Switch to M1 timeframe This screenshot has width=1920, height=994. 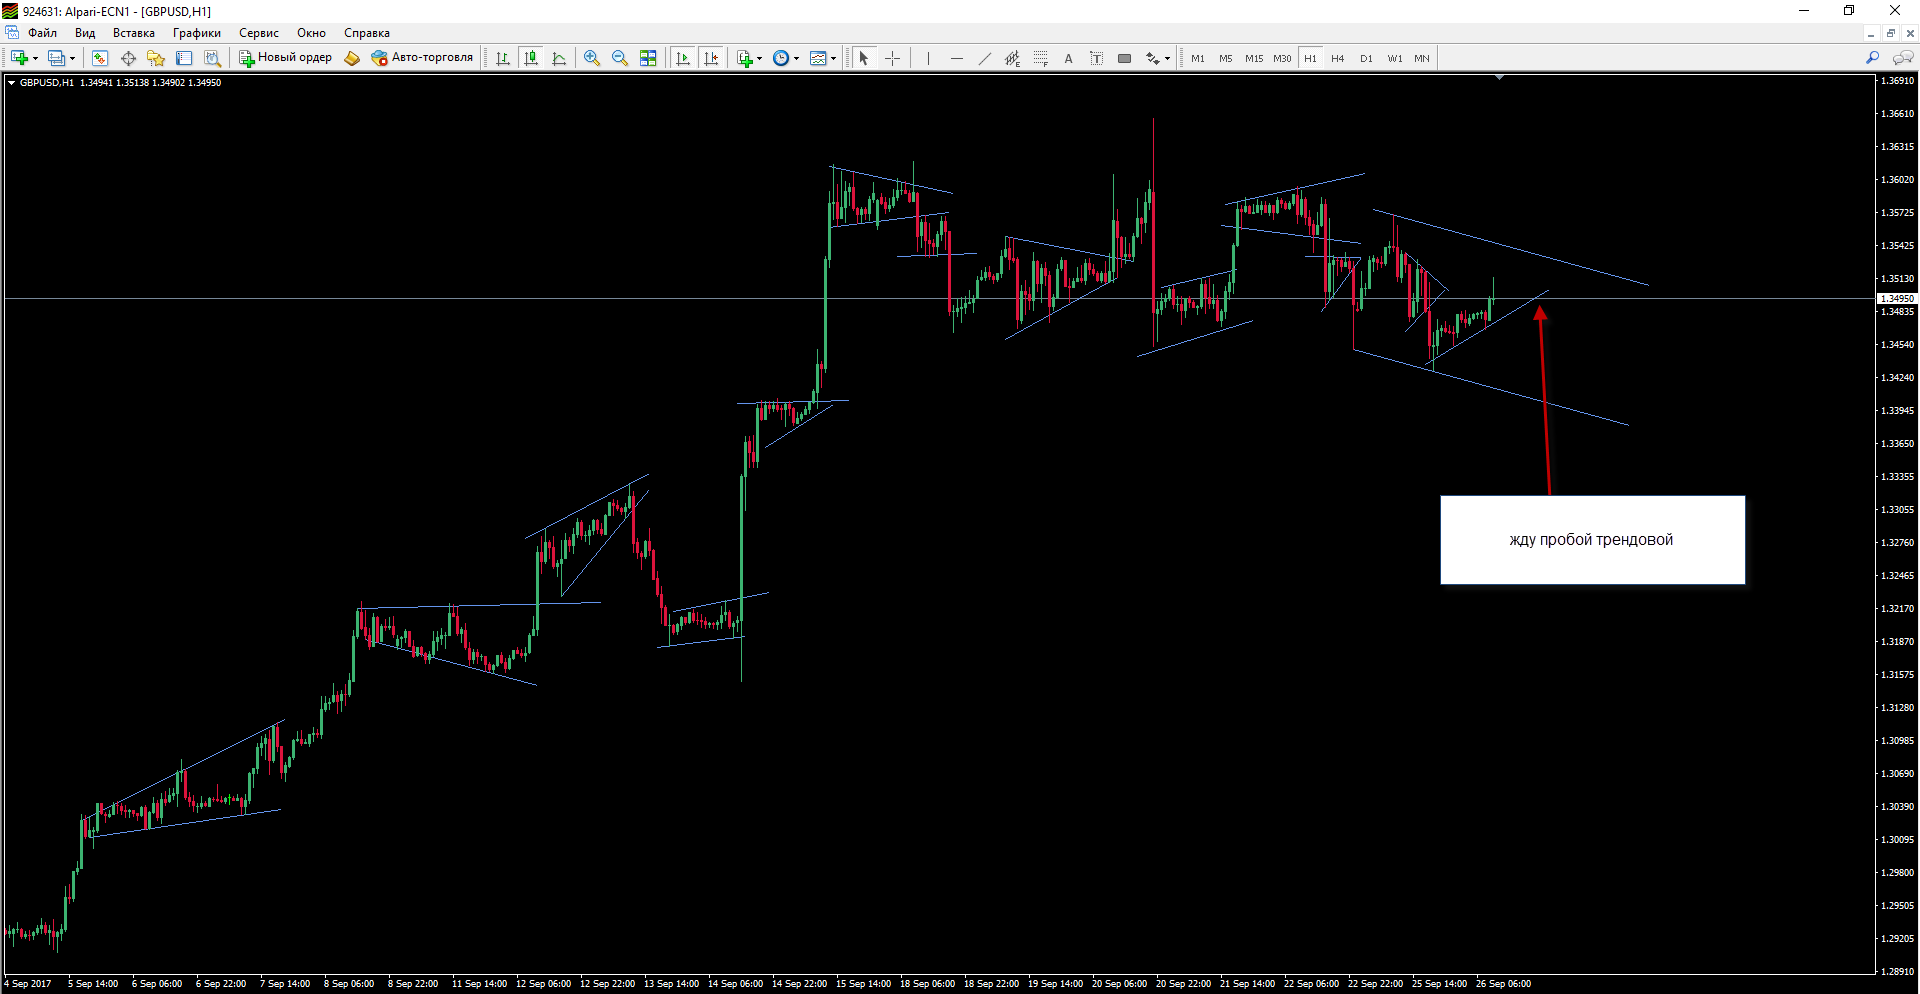1198,58
